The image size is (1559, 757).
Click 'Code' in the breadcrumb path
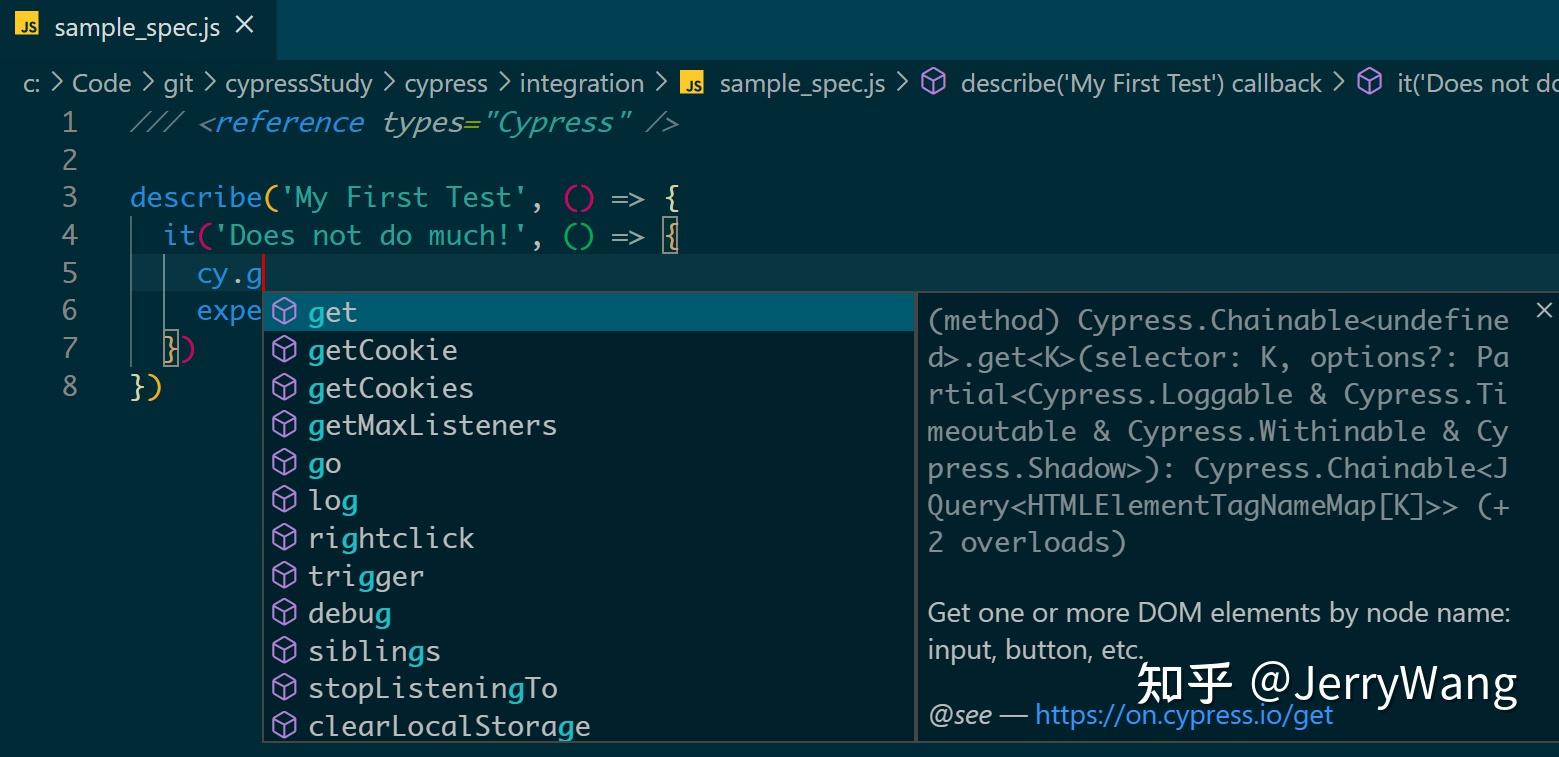(103, 83)
